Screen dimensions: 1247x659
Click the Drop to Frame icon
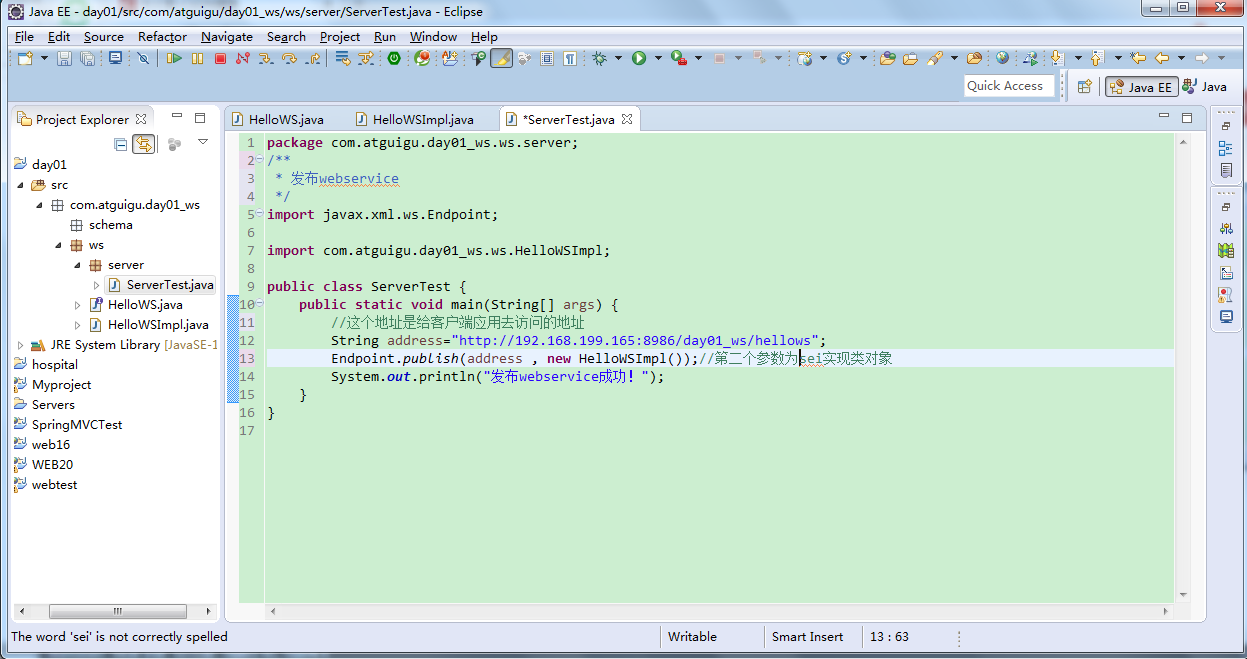(343, 58)
